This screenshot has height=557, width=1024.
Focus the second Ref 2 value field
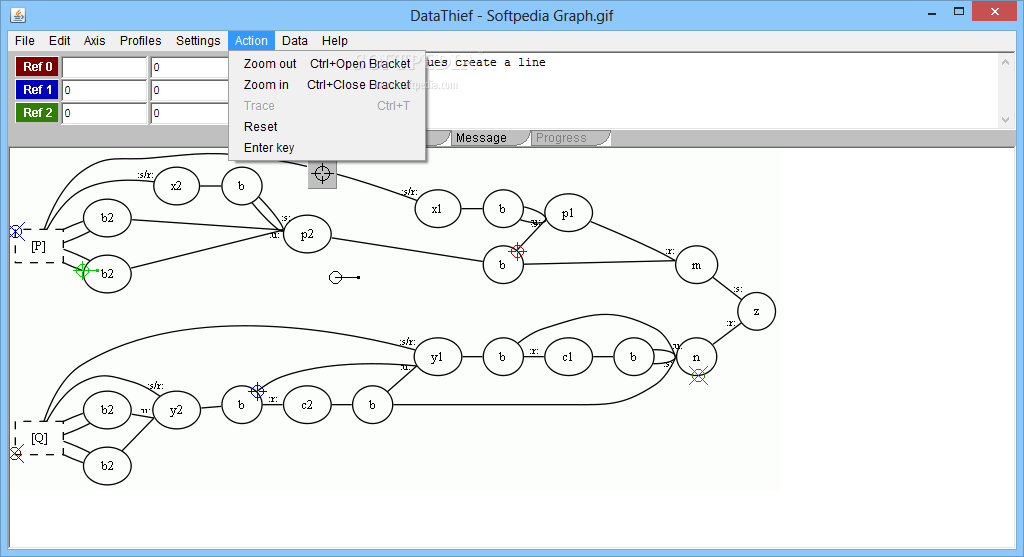click(x=190, y=112)
